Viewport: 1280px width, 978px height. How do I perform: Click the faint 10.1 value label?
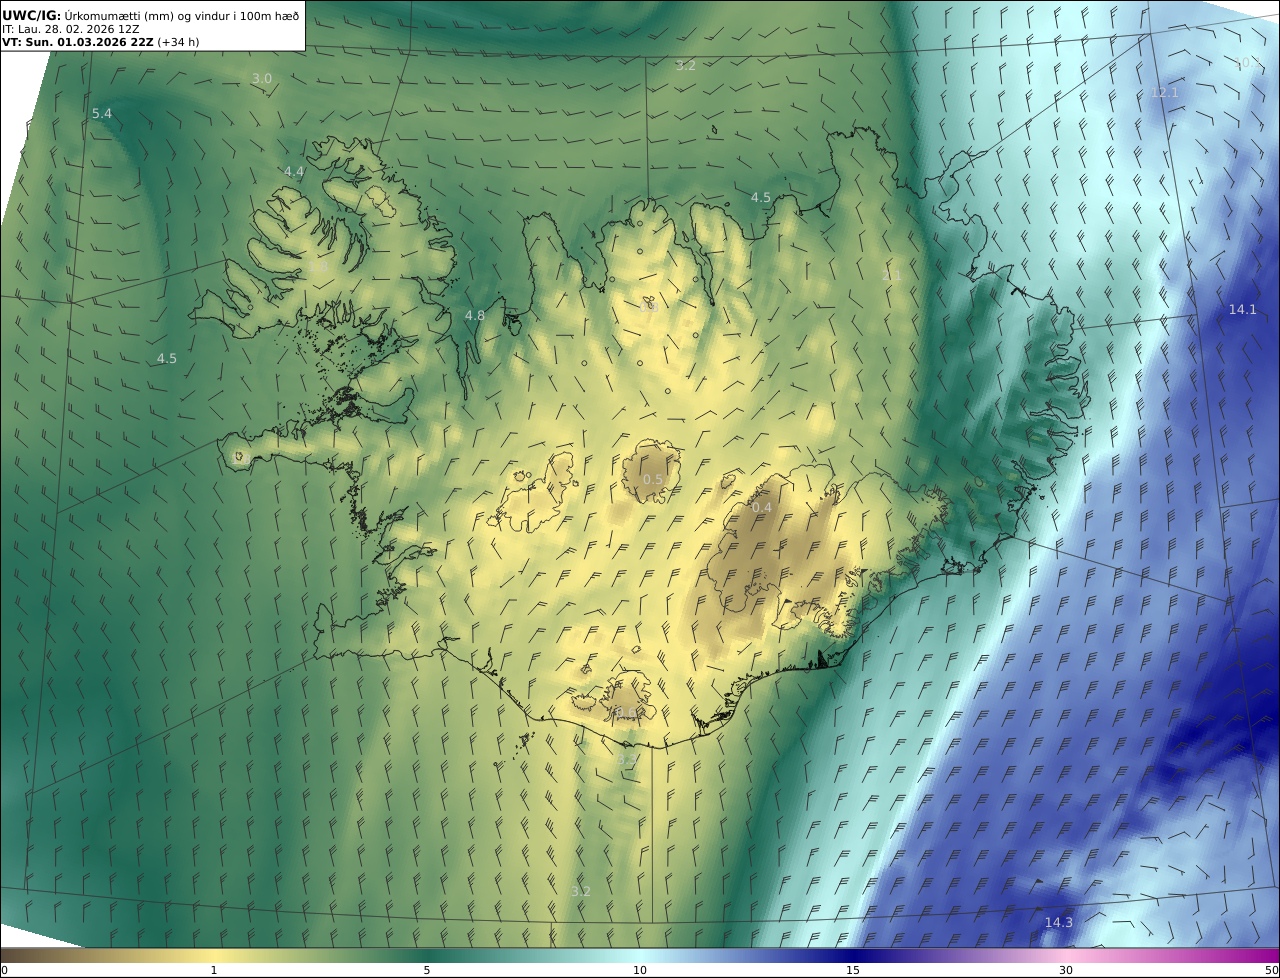coord(1249,63)
